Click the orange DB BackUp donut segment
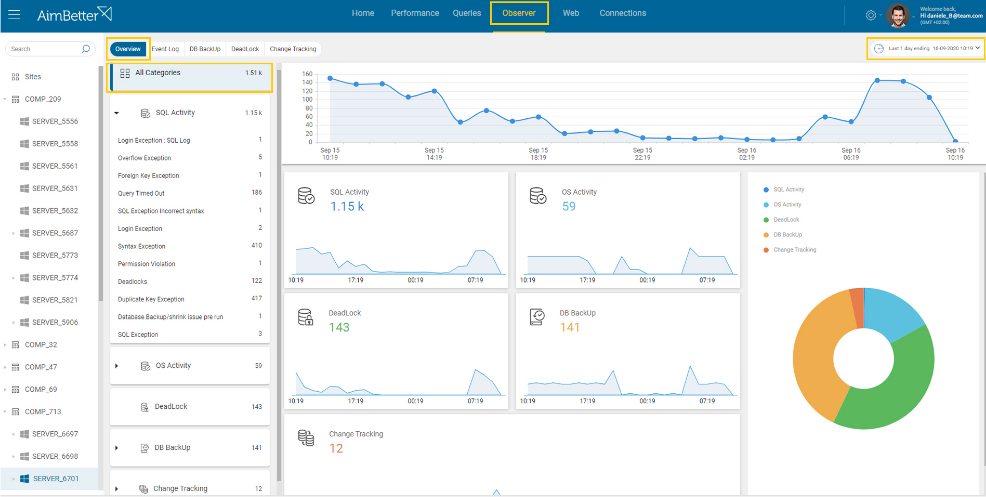Image resolution: width=986 pixels, height=497 pixels. [817, 352]
